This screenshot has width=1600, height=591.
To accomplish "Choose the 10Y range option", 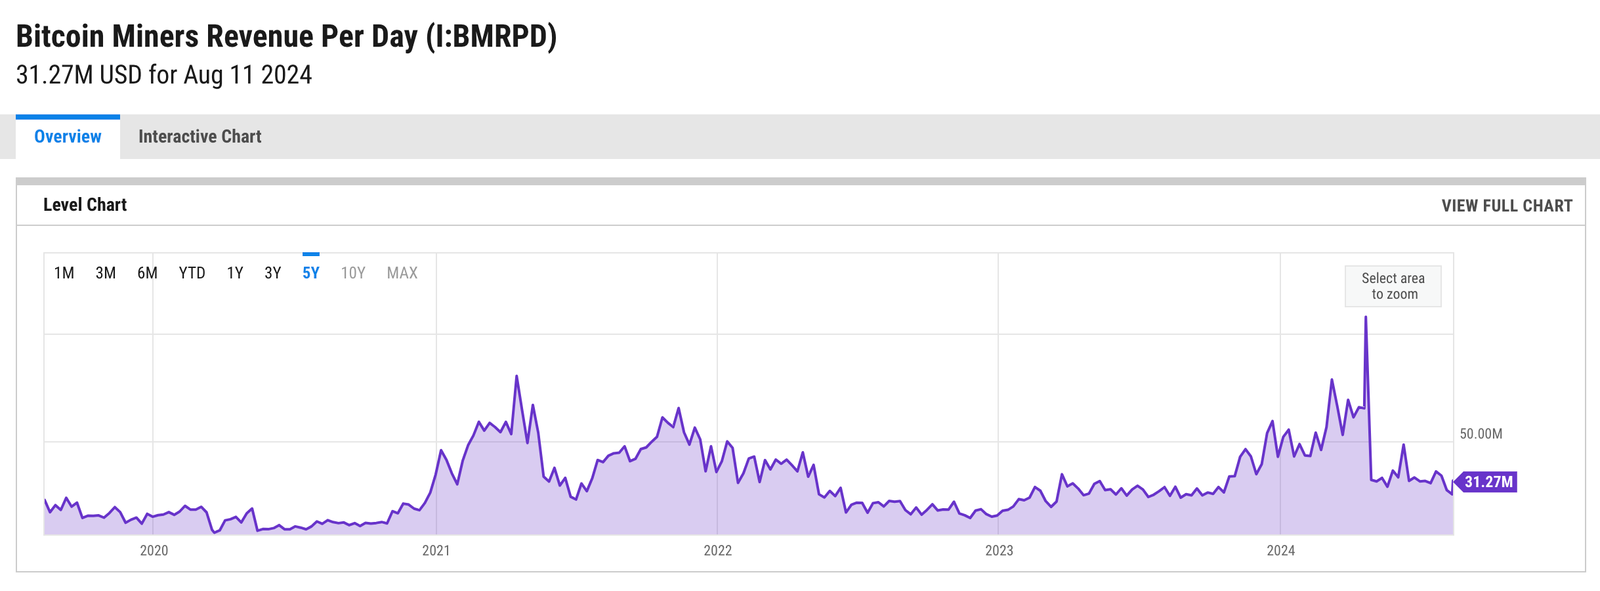I will pos(353,273).
